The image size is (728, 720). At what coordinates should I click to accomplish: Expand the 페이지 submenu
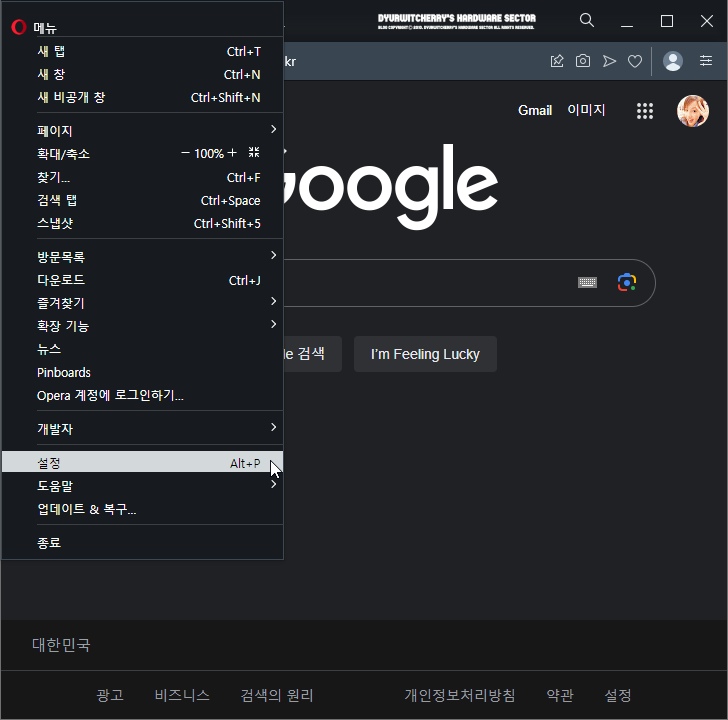143,130
